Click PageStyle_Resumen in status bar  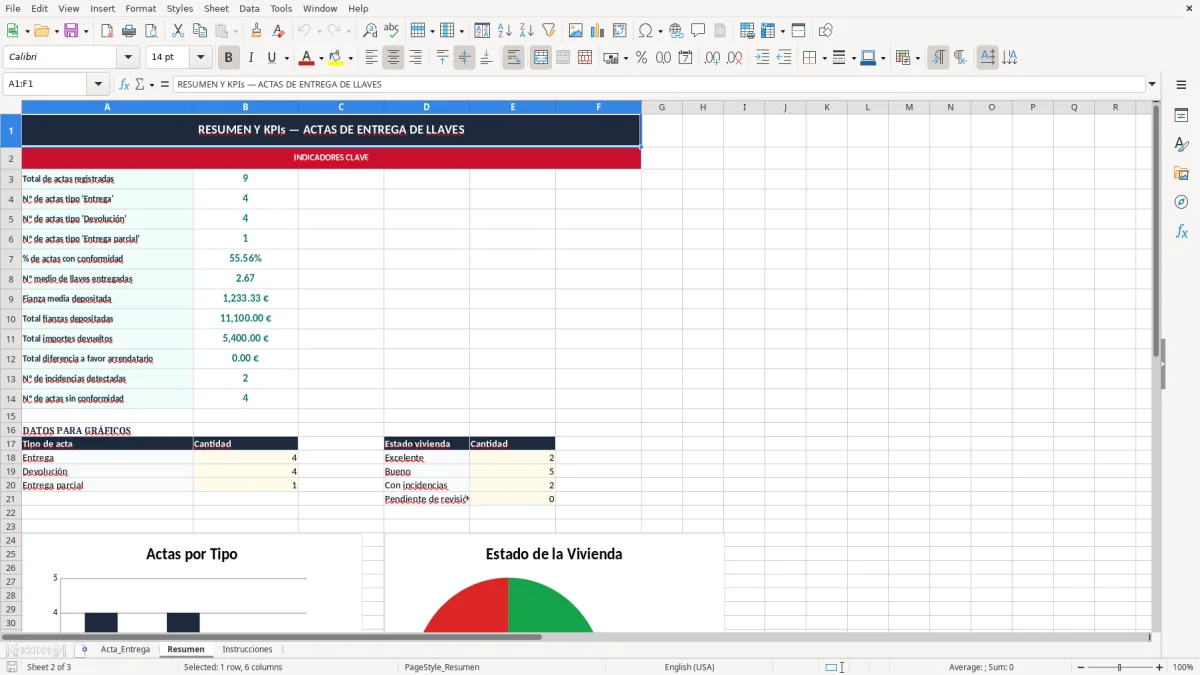pos(441,667)
